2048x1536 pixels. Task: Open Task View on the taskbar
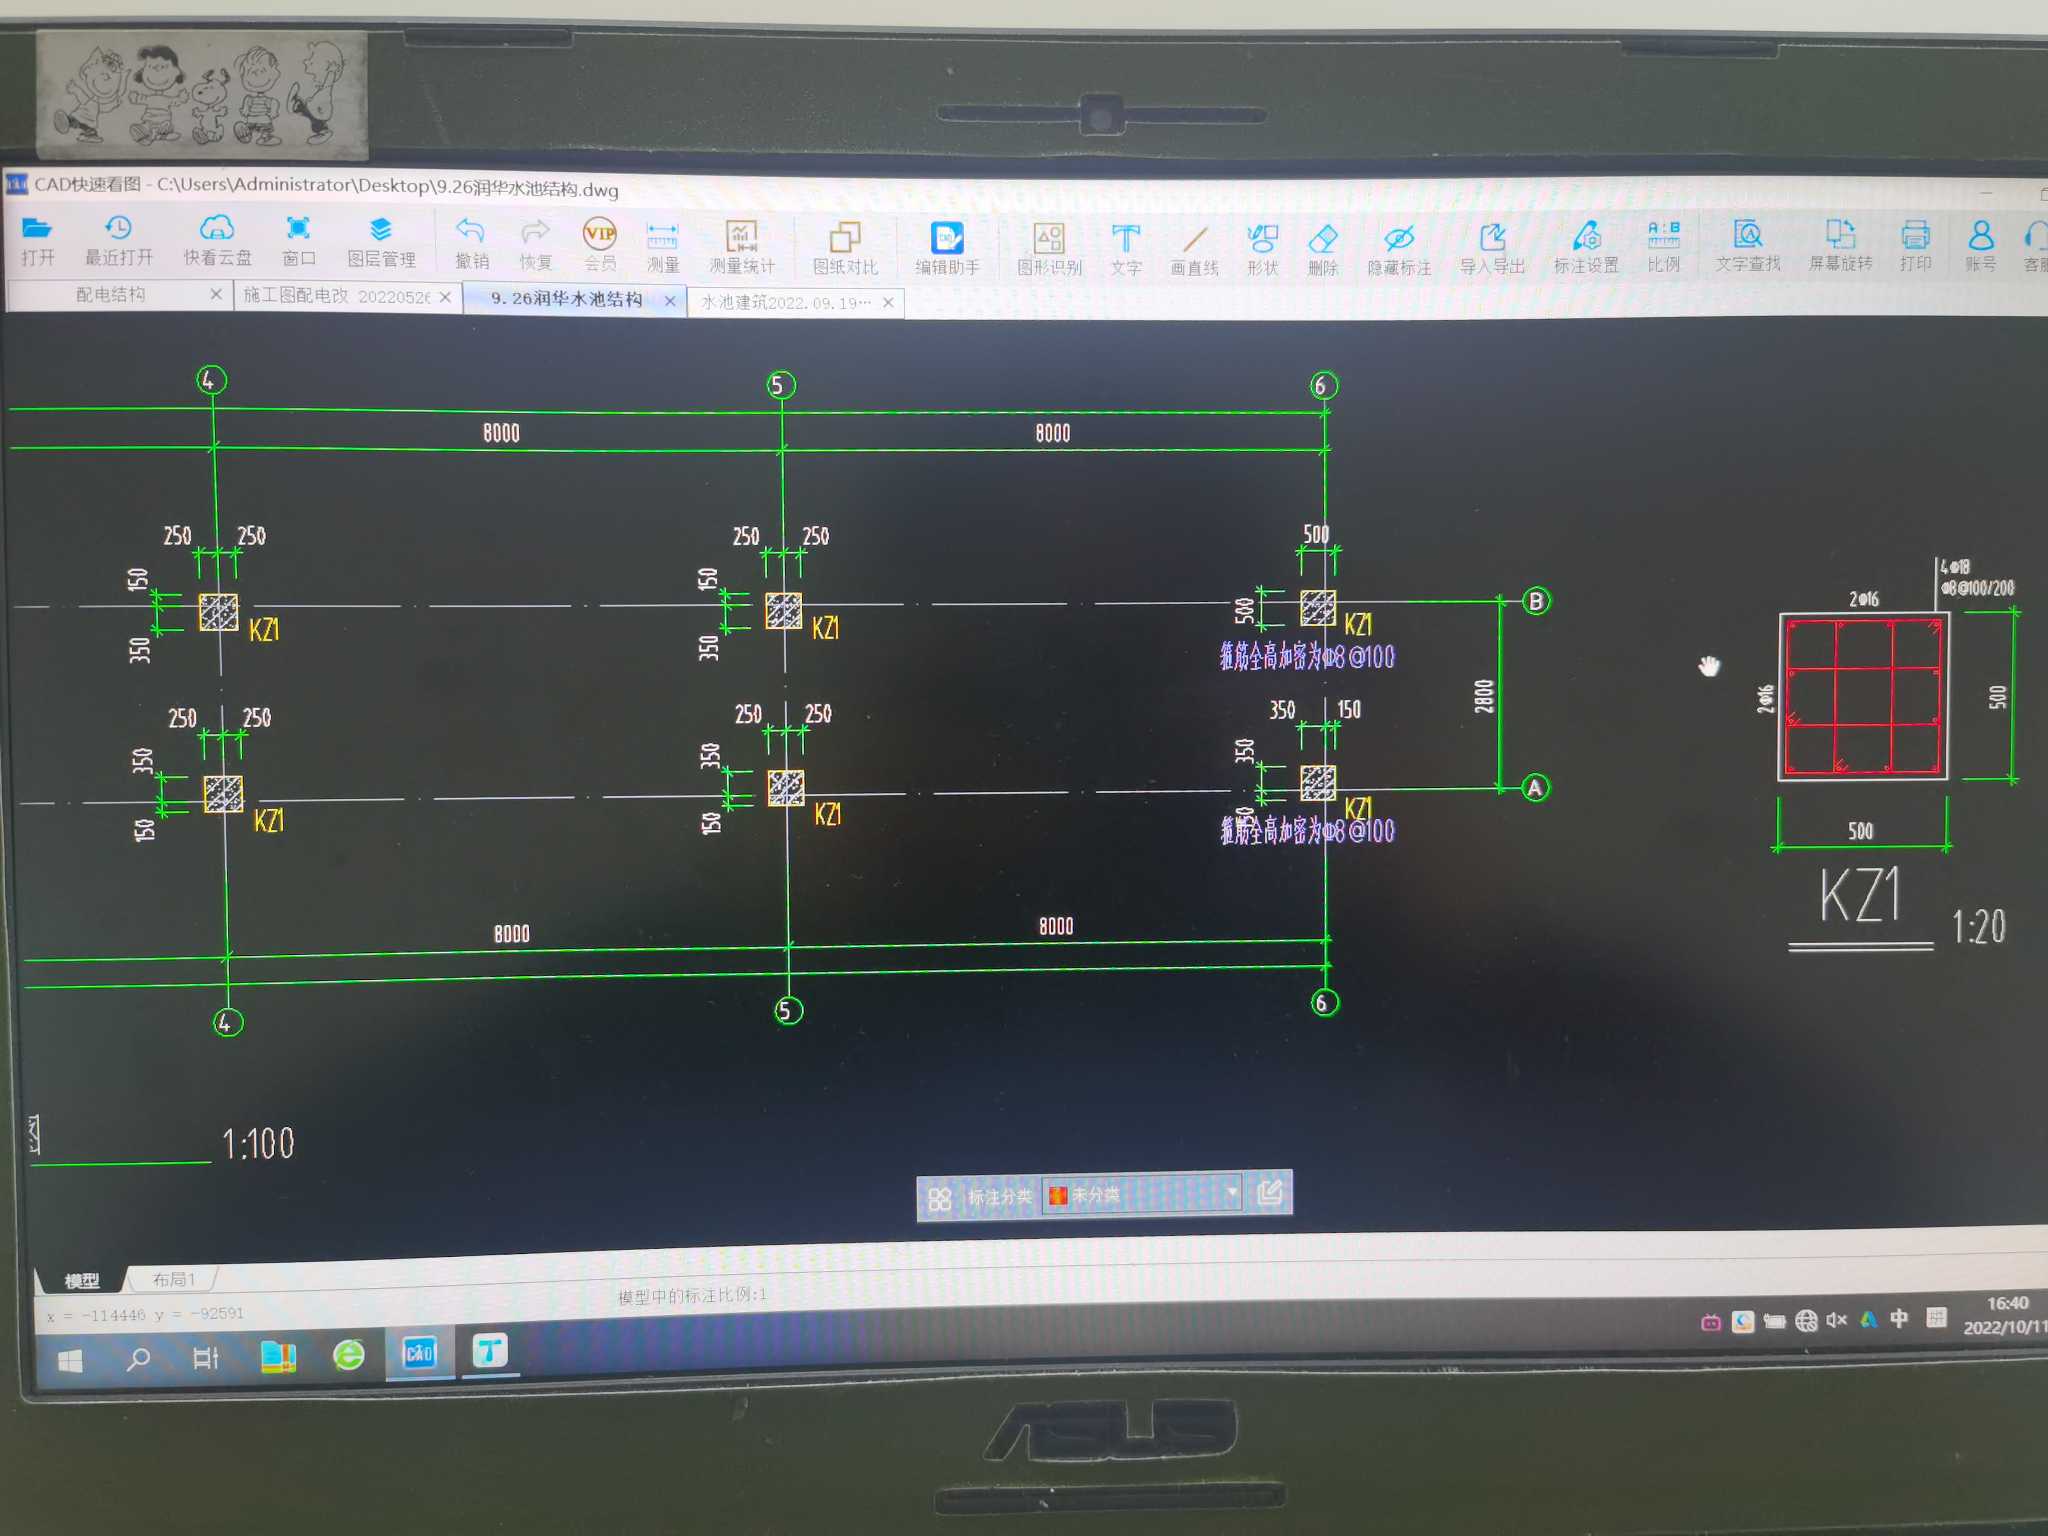(205, 1358)
